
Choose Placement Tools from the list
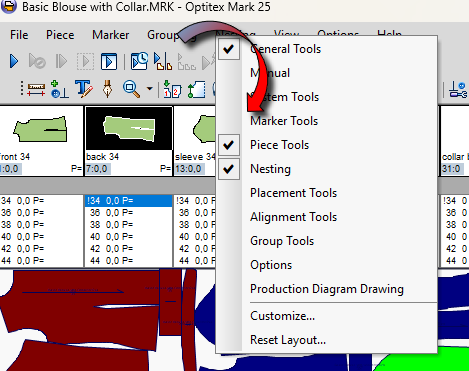pyautogui.click(x=293, y=193)
